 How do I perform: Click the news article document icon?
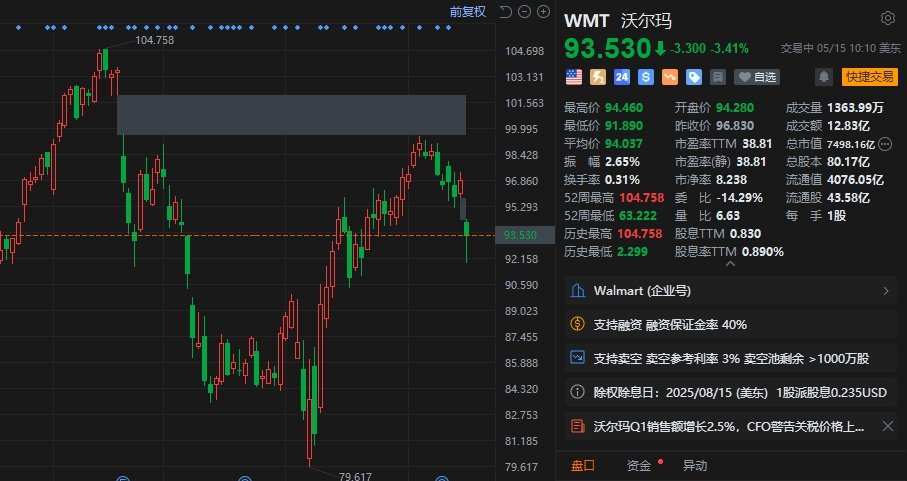[x=577, y=427]
